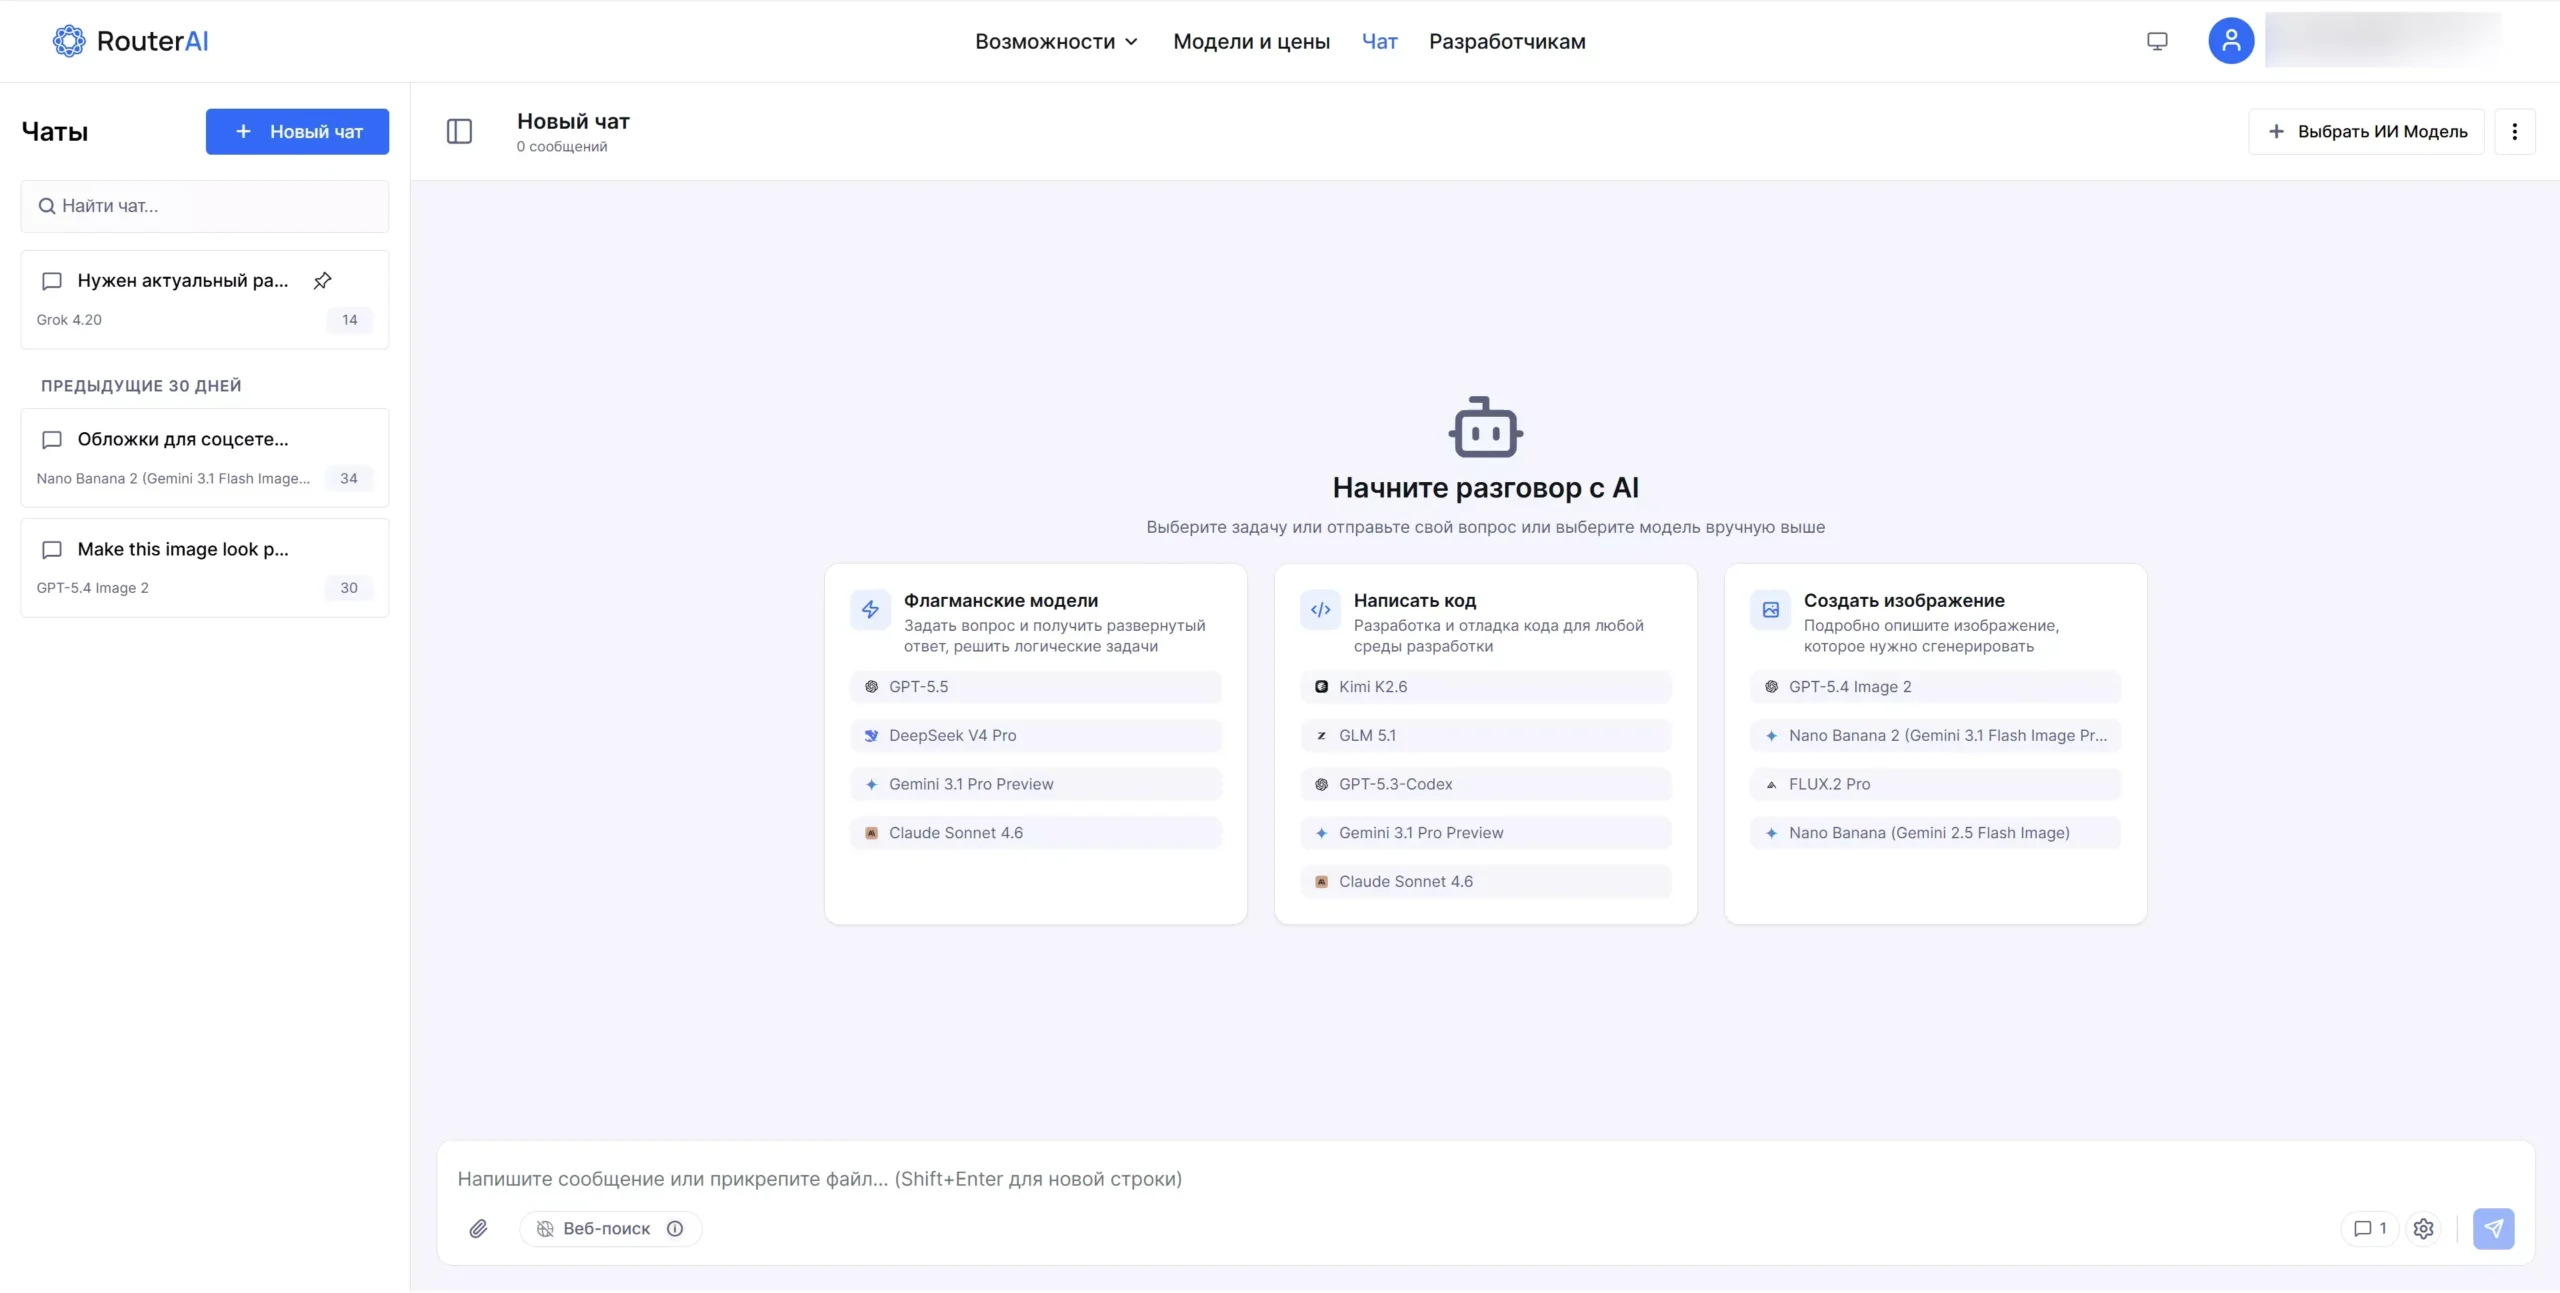Click the message count indicator near settings
The height and width of the screenshot is (1293, 2560).
pyautogui.click(x=2370, y=1228)
